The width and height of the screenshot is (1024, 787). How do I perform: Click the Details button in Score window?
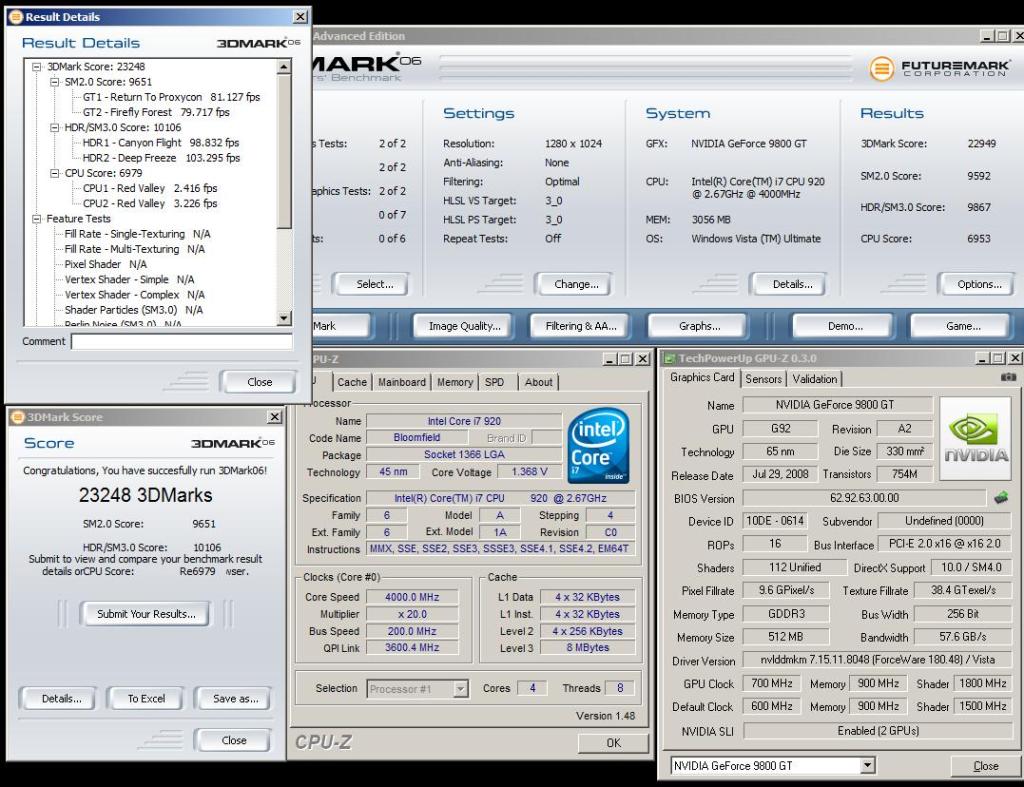coord(61,699)
